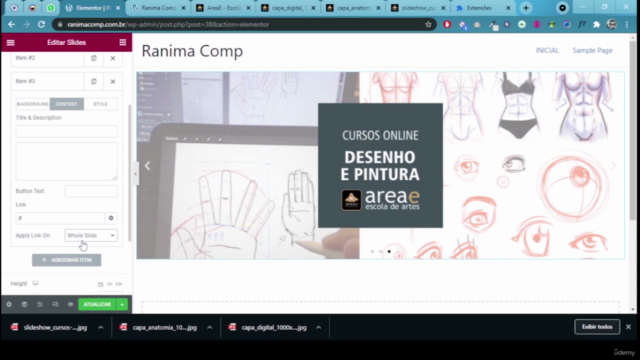Screen dimensions: 640x360
Task: Collapse the Item #3 slide row
Action: point(48,81)
